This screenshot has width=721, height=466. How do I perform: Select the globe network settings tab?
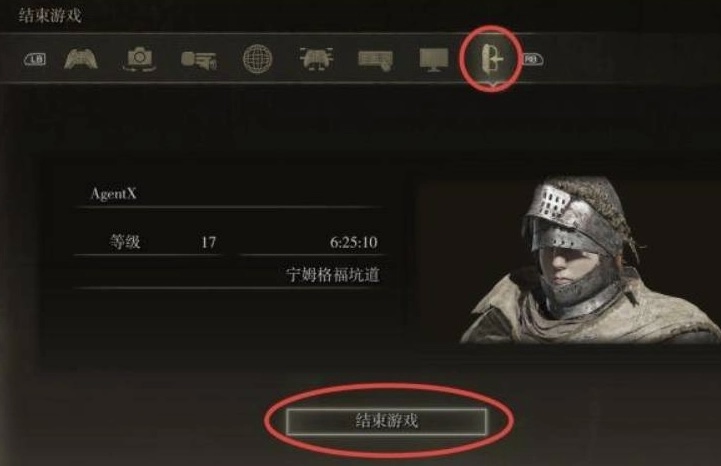tap(257, 59)
